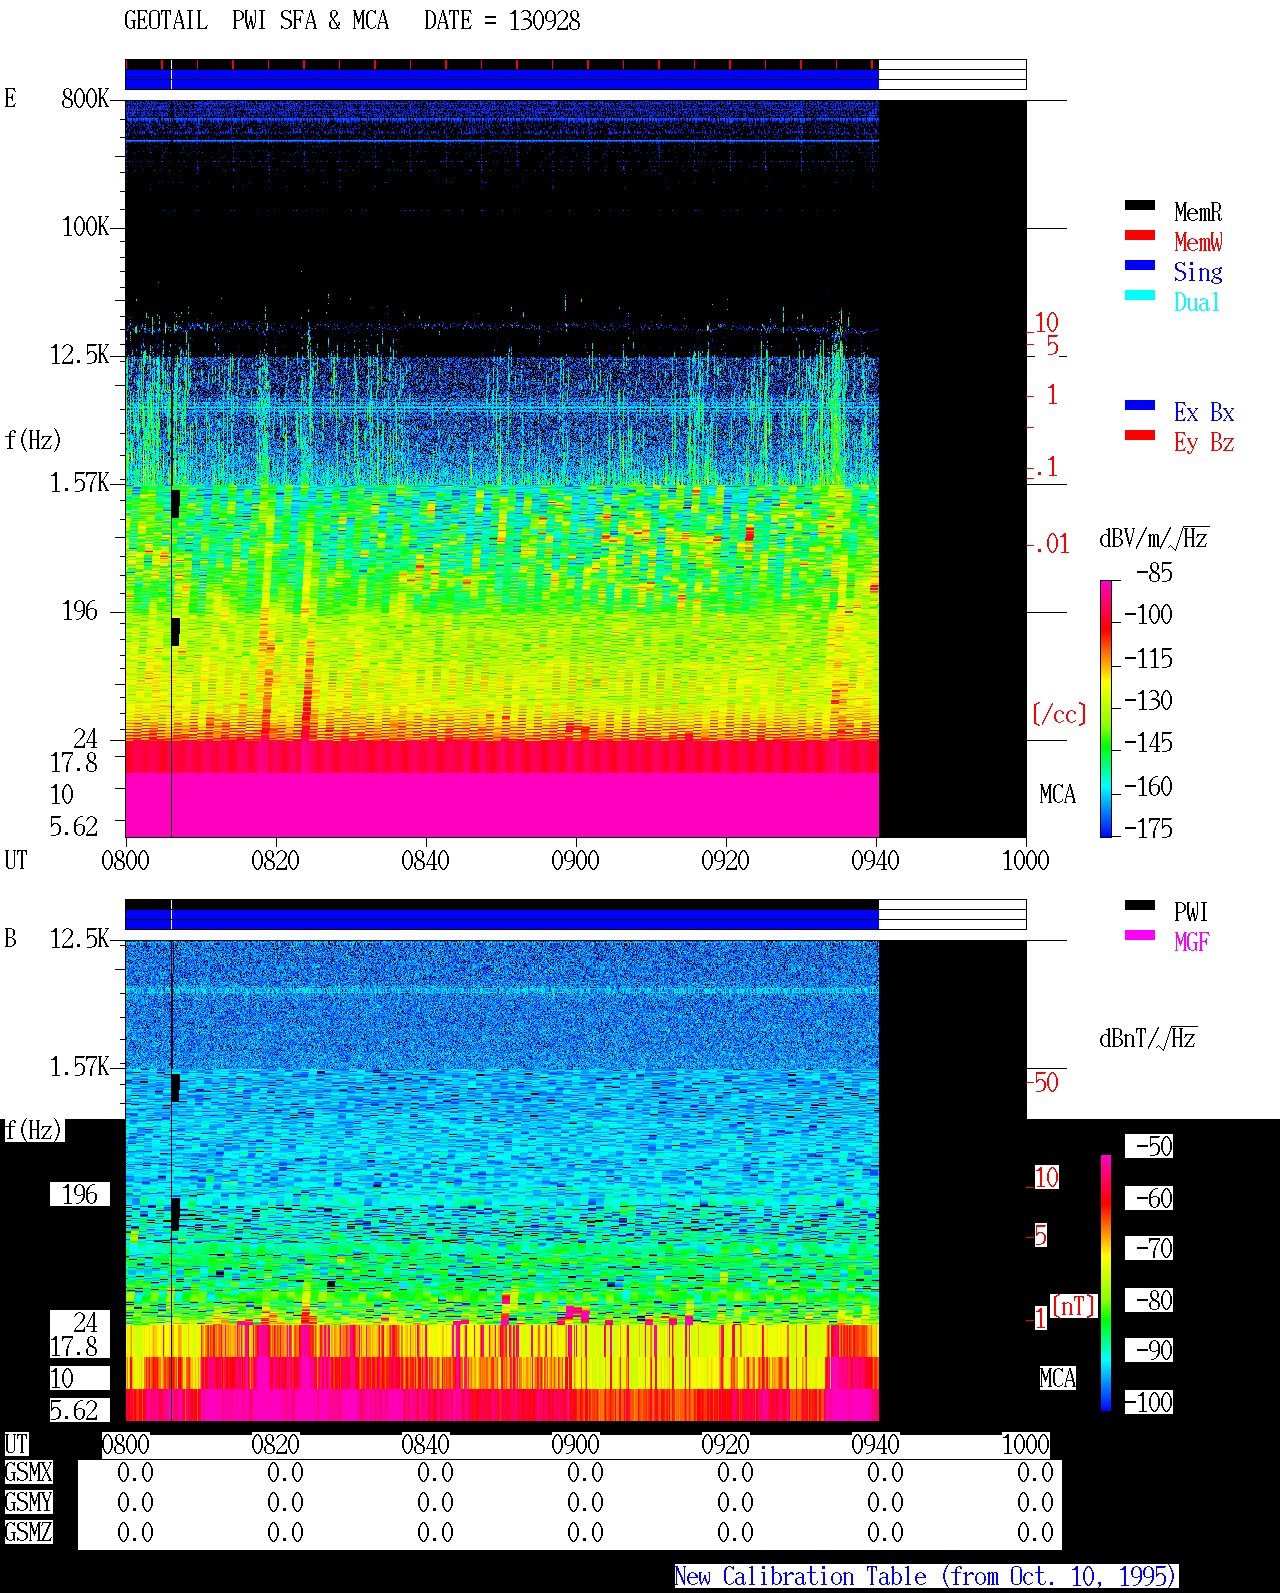This screenshot has width=1280, height=1593.
Task: Click the dBnT magnetic field color bar
Action: (x=1106, y=1283)
